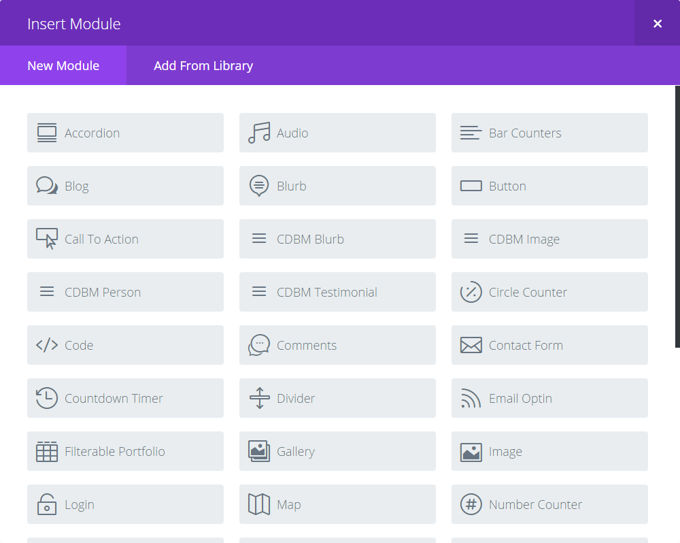Pick the Email Optin feed icon
Viewport: 680px width, 543px height.
471,398
